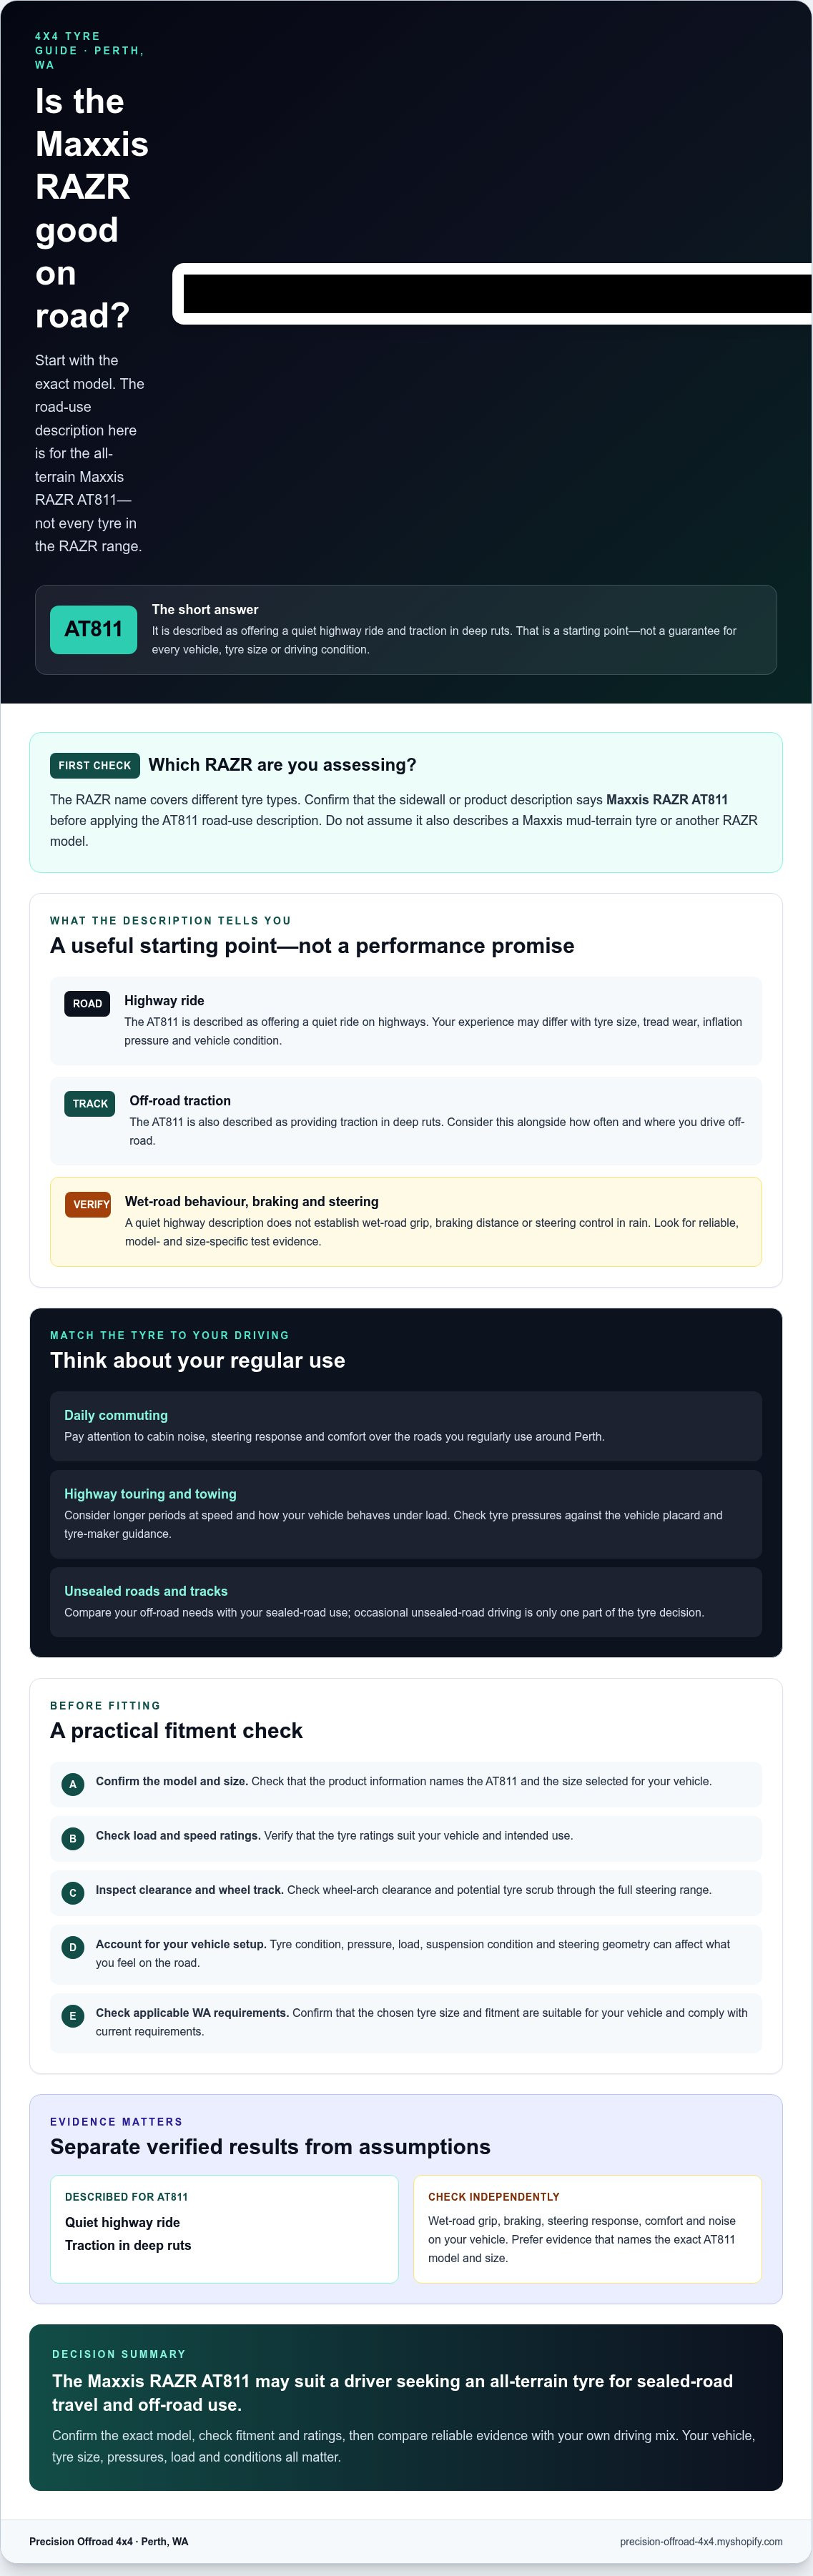Click the ROAD label badge

tap(87, 1003)
